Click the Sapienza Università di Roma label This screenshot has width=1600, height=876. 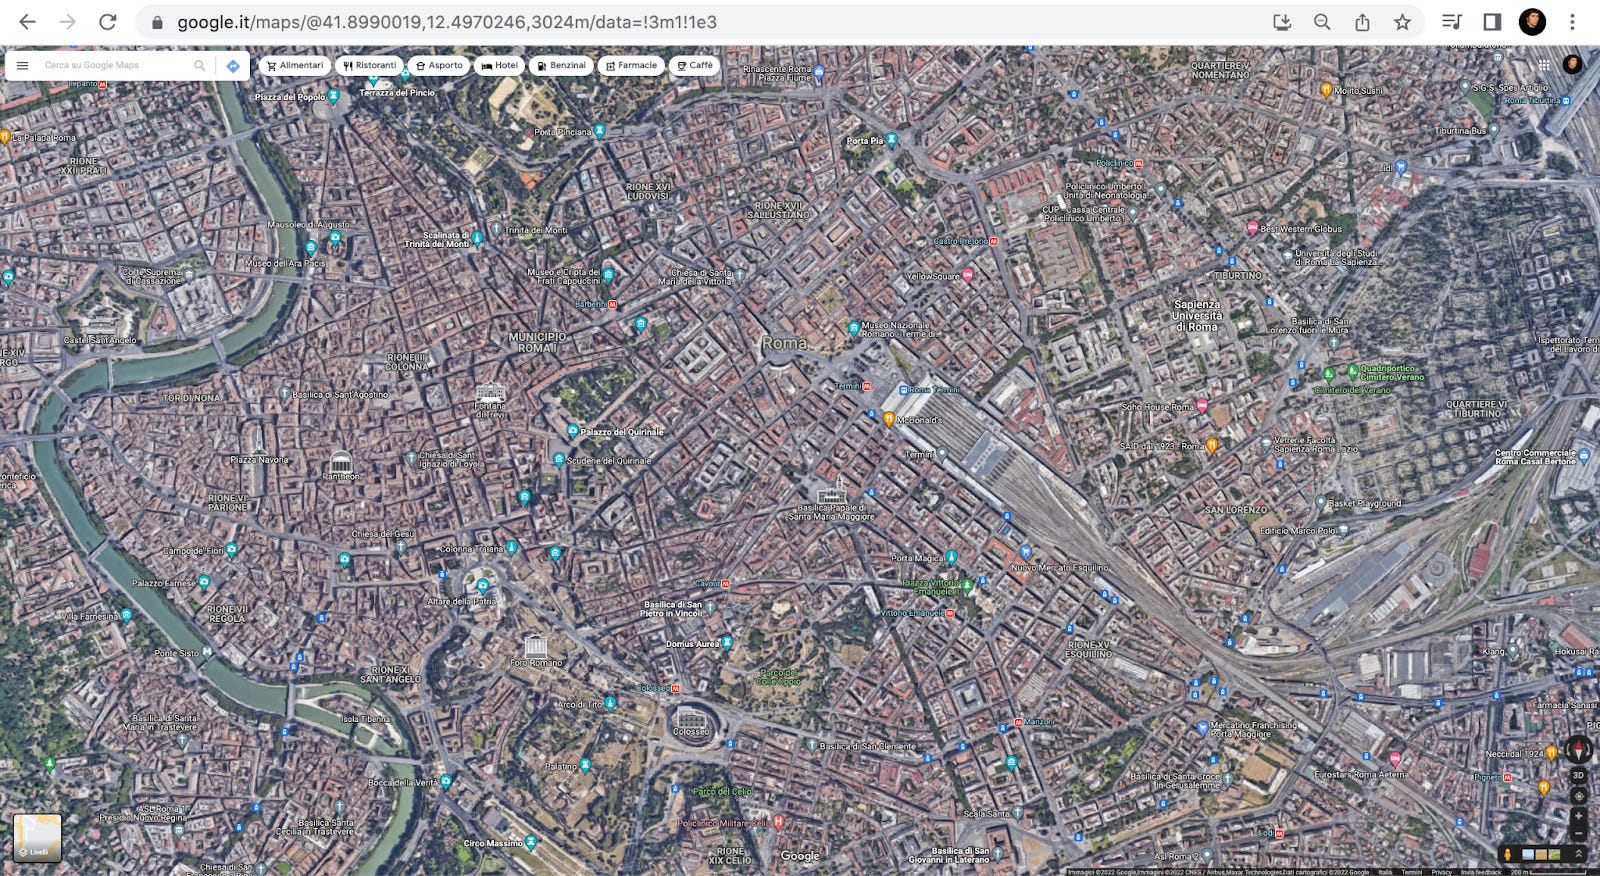[x=1196, y=315]
